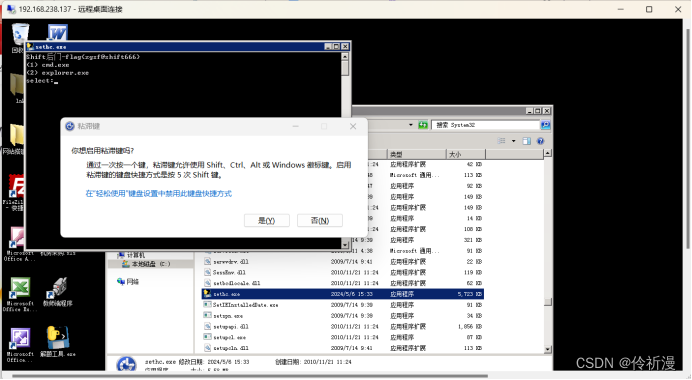Click the Explorer file list scrollbar up arrow

click(x=548, y=153)
